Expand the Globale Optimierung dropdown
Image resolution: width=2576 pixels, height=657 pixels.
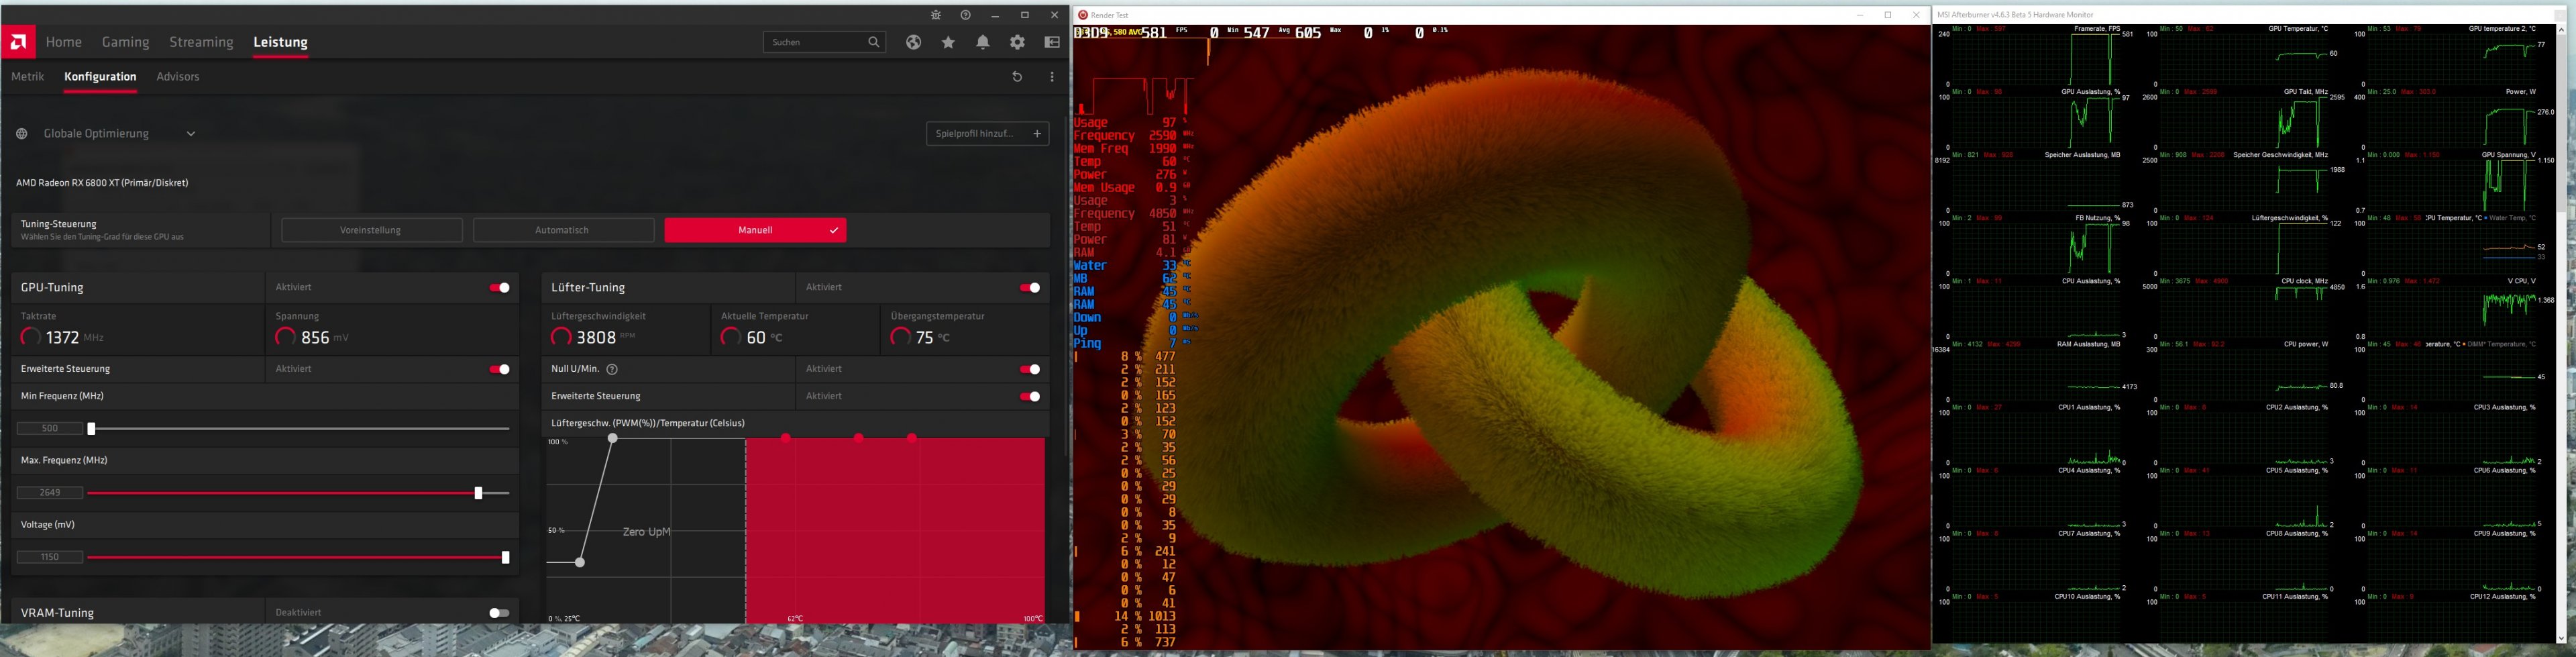[x=191, y=134]
